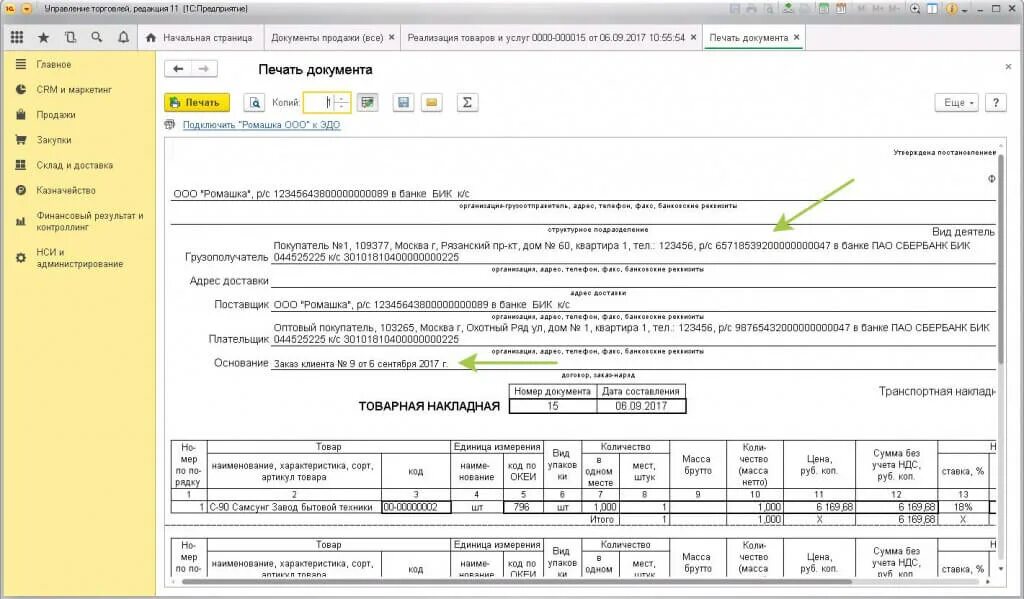Close the Документы продажи (все) tab

pyautogui.click(x=391, y=37)
